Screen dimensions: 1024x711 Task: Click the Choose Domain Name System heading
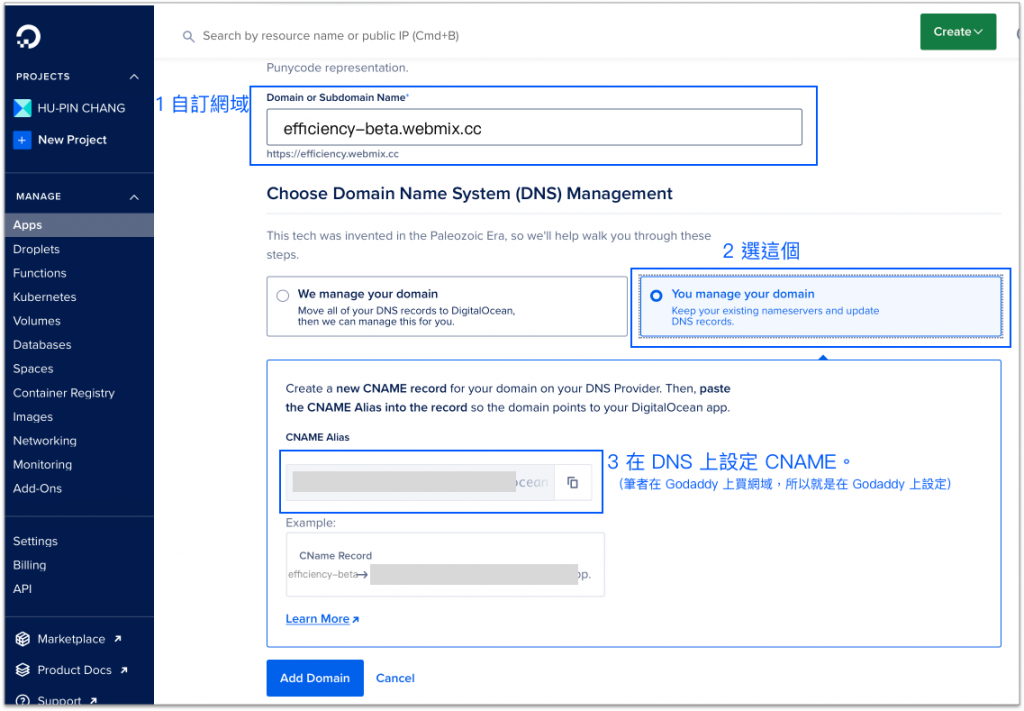470,194
